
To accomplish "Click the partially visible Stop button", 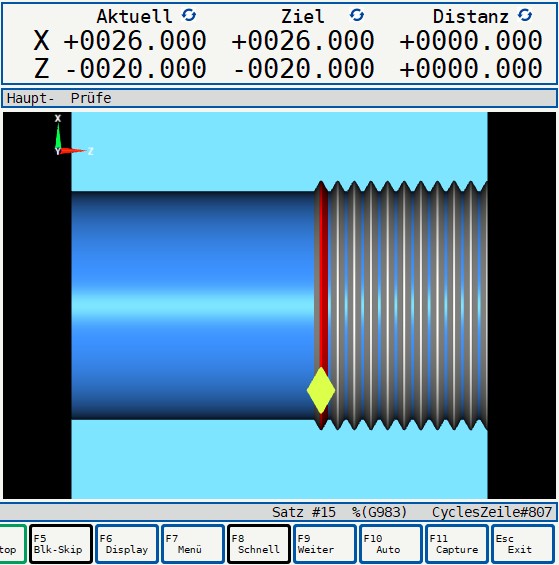I will click(x=13, y=544).
